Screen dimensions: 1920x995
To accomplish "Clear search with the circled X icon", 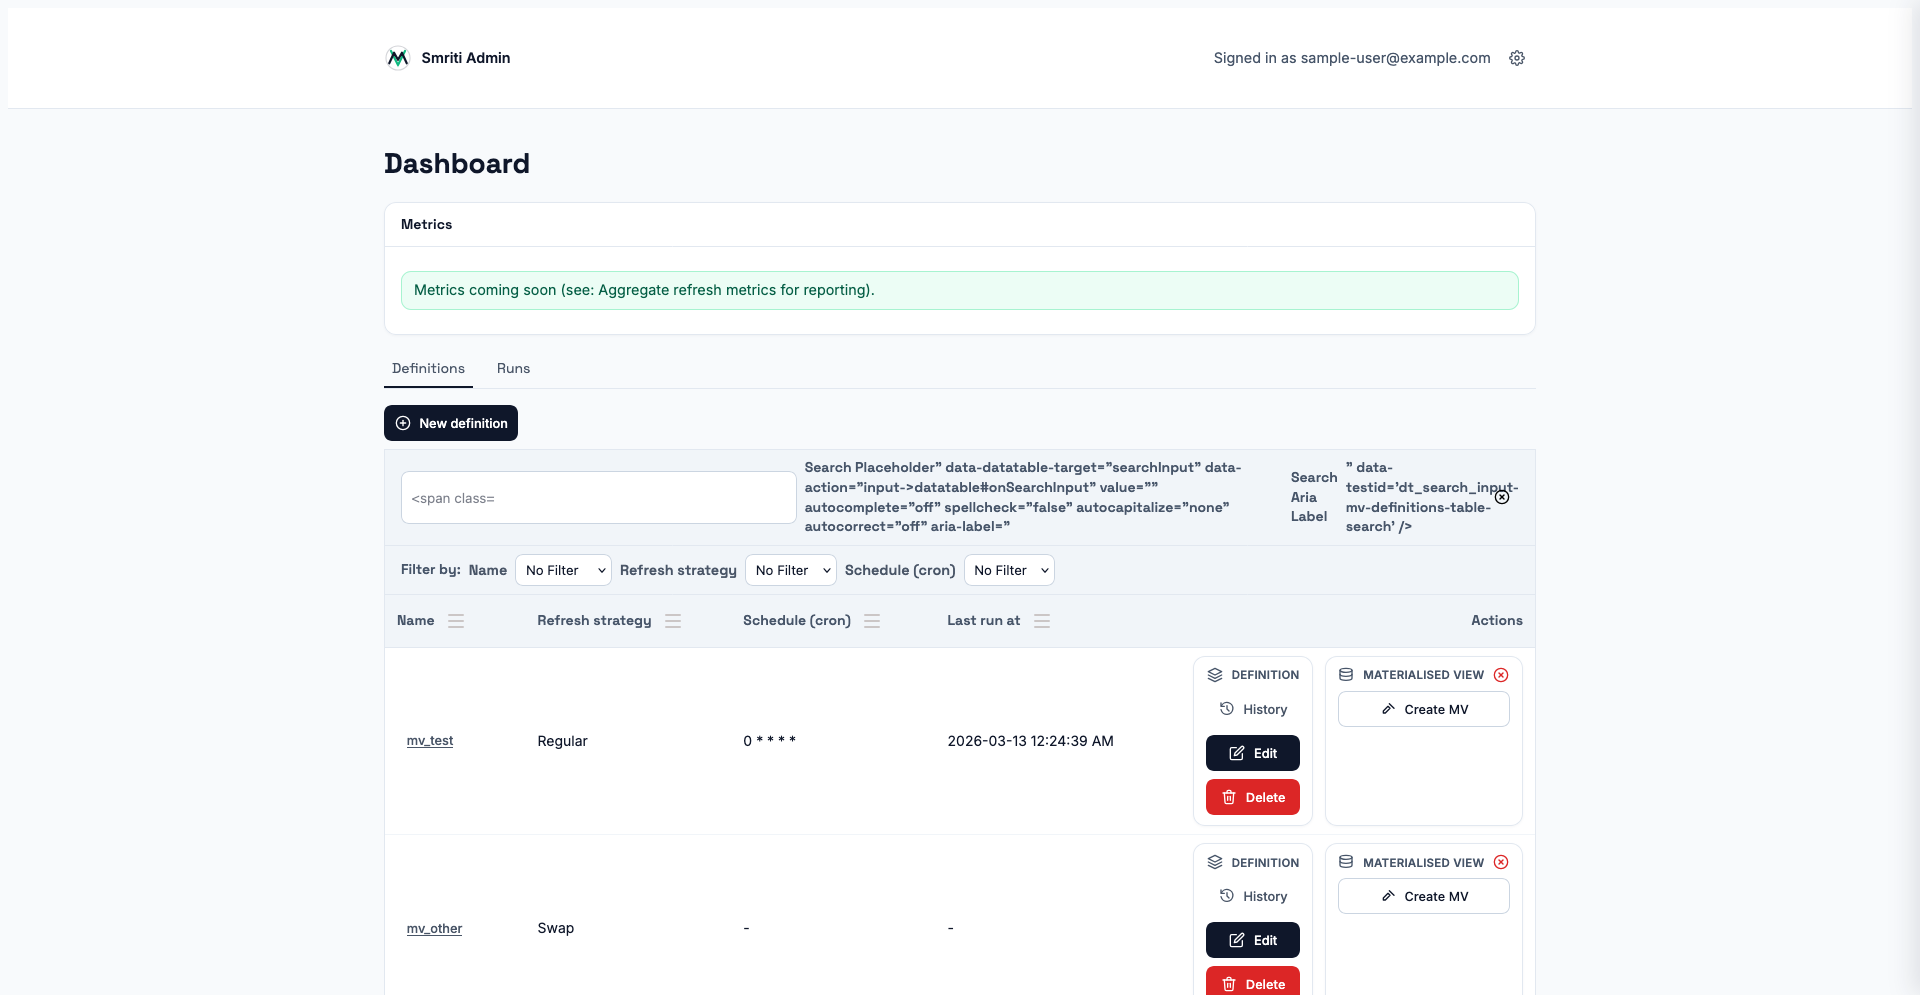I will click(1502, 497).
